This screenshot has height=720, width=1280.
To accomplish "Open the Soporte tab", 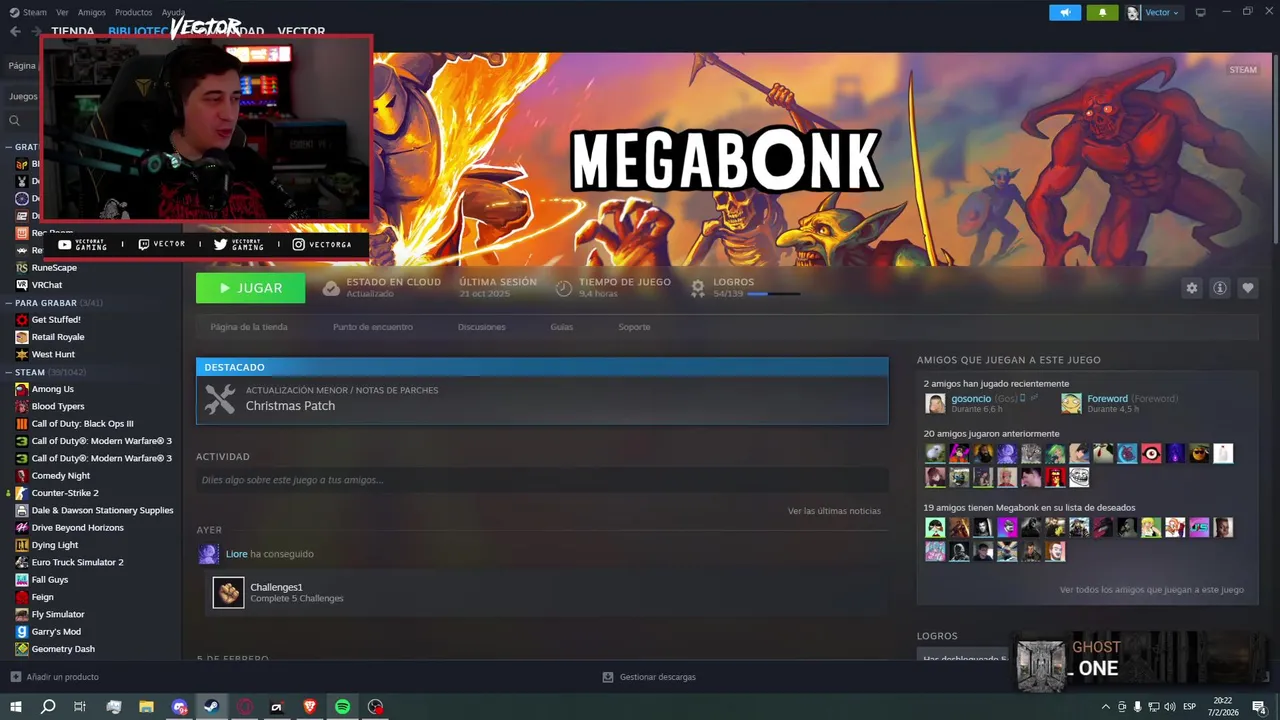I will [634, 327].
